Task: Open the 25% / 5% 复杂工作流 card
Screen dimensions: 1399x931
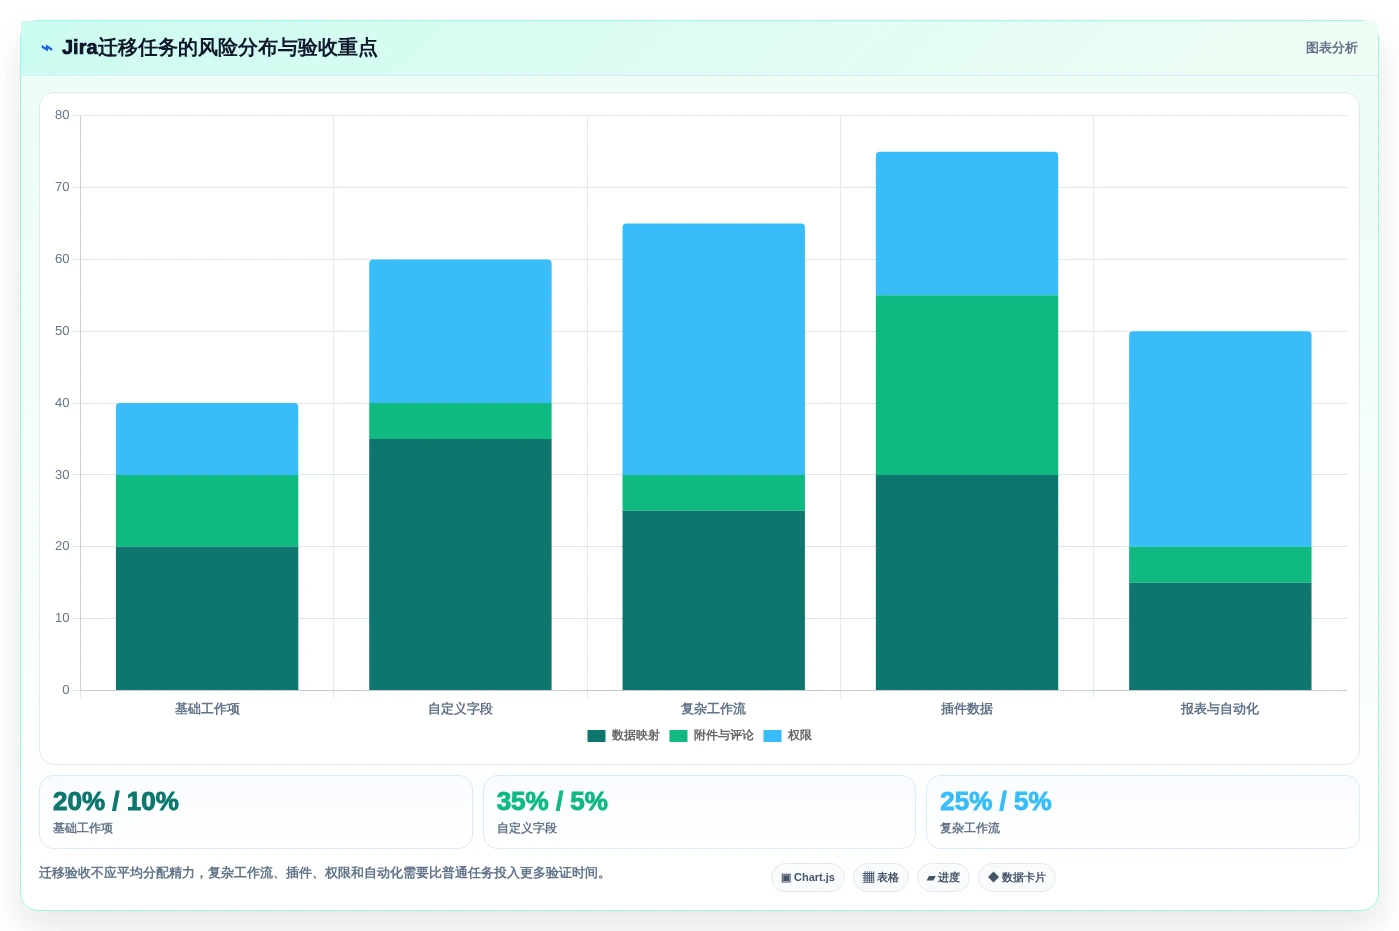Action: 1143,812
